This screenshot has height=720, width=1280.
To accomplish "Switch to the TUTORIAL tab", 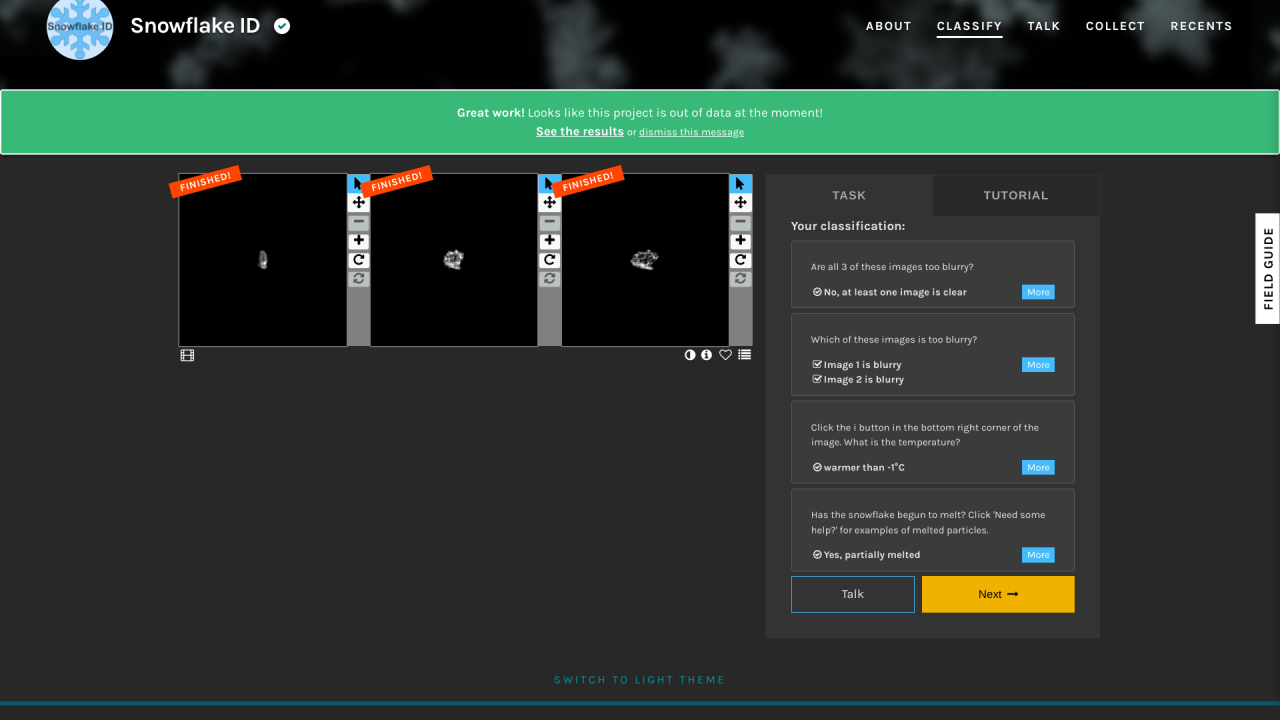I will point(1016,195).
